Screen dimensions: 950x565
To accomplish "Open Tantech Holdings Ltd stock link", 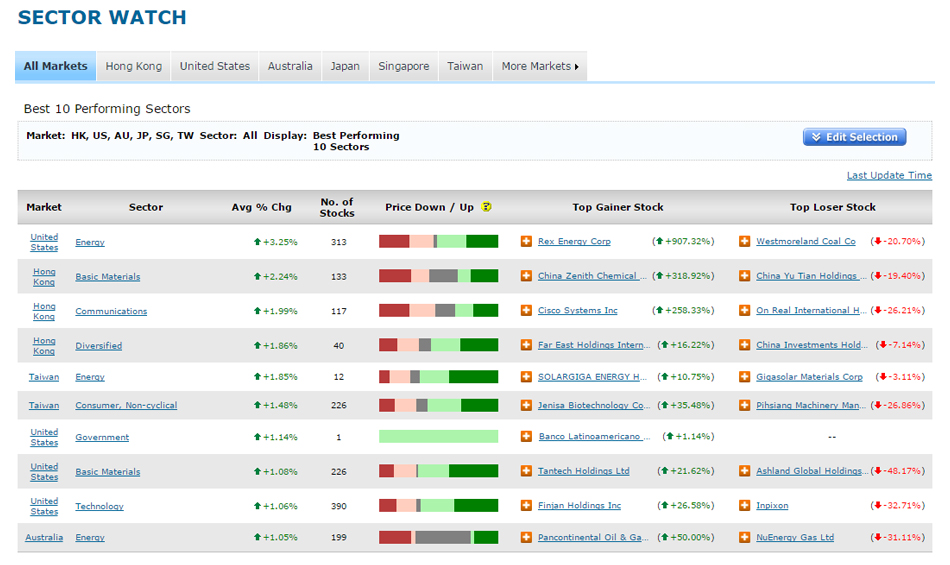I will click(583, 471).
